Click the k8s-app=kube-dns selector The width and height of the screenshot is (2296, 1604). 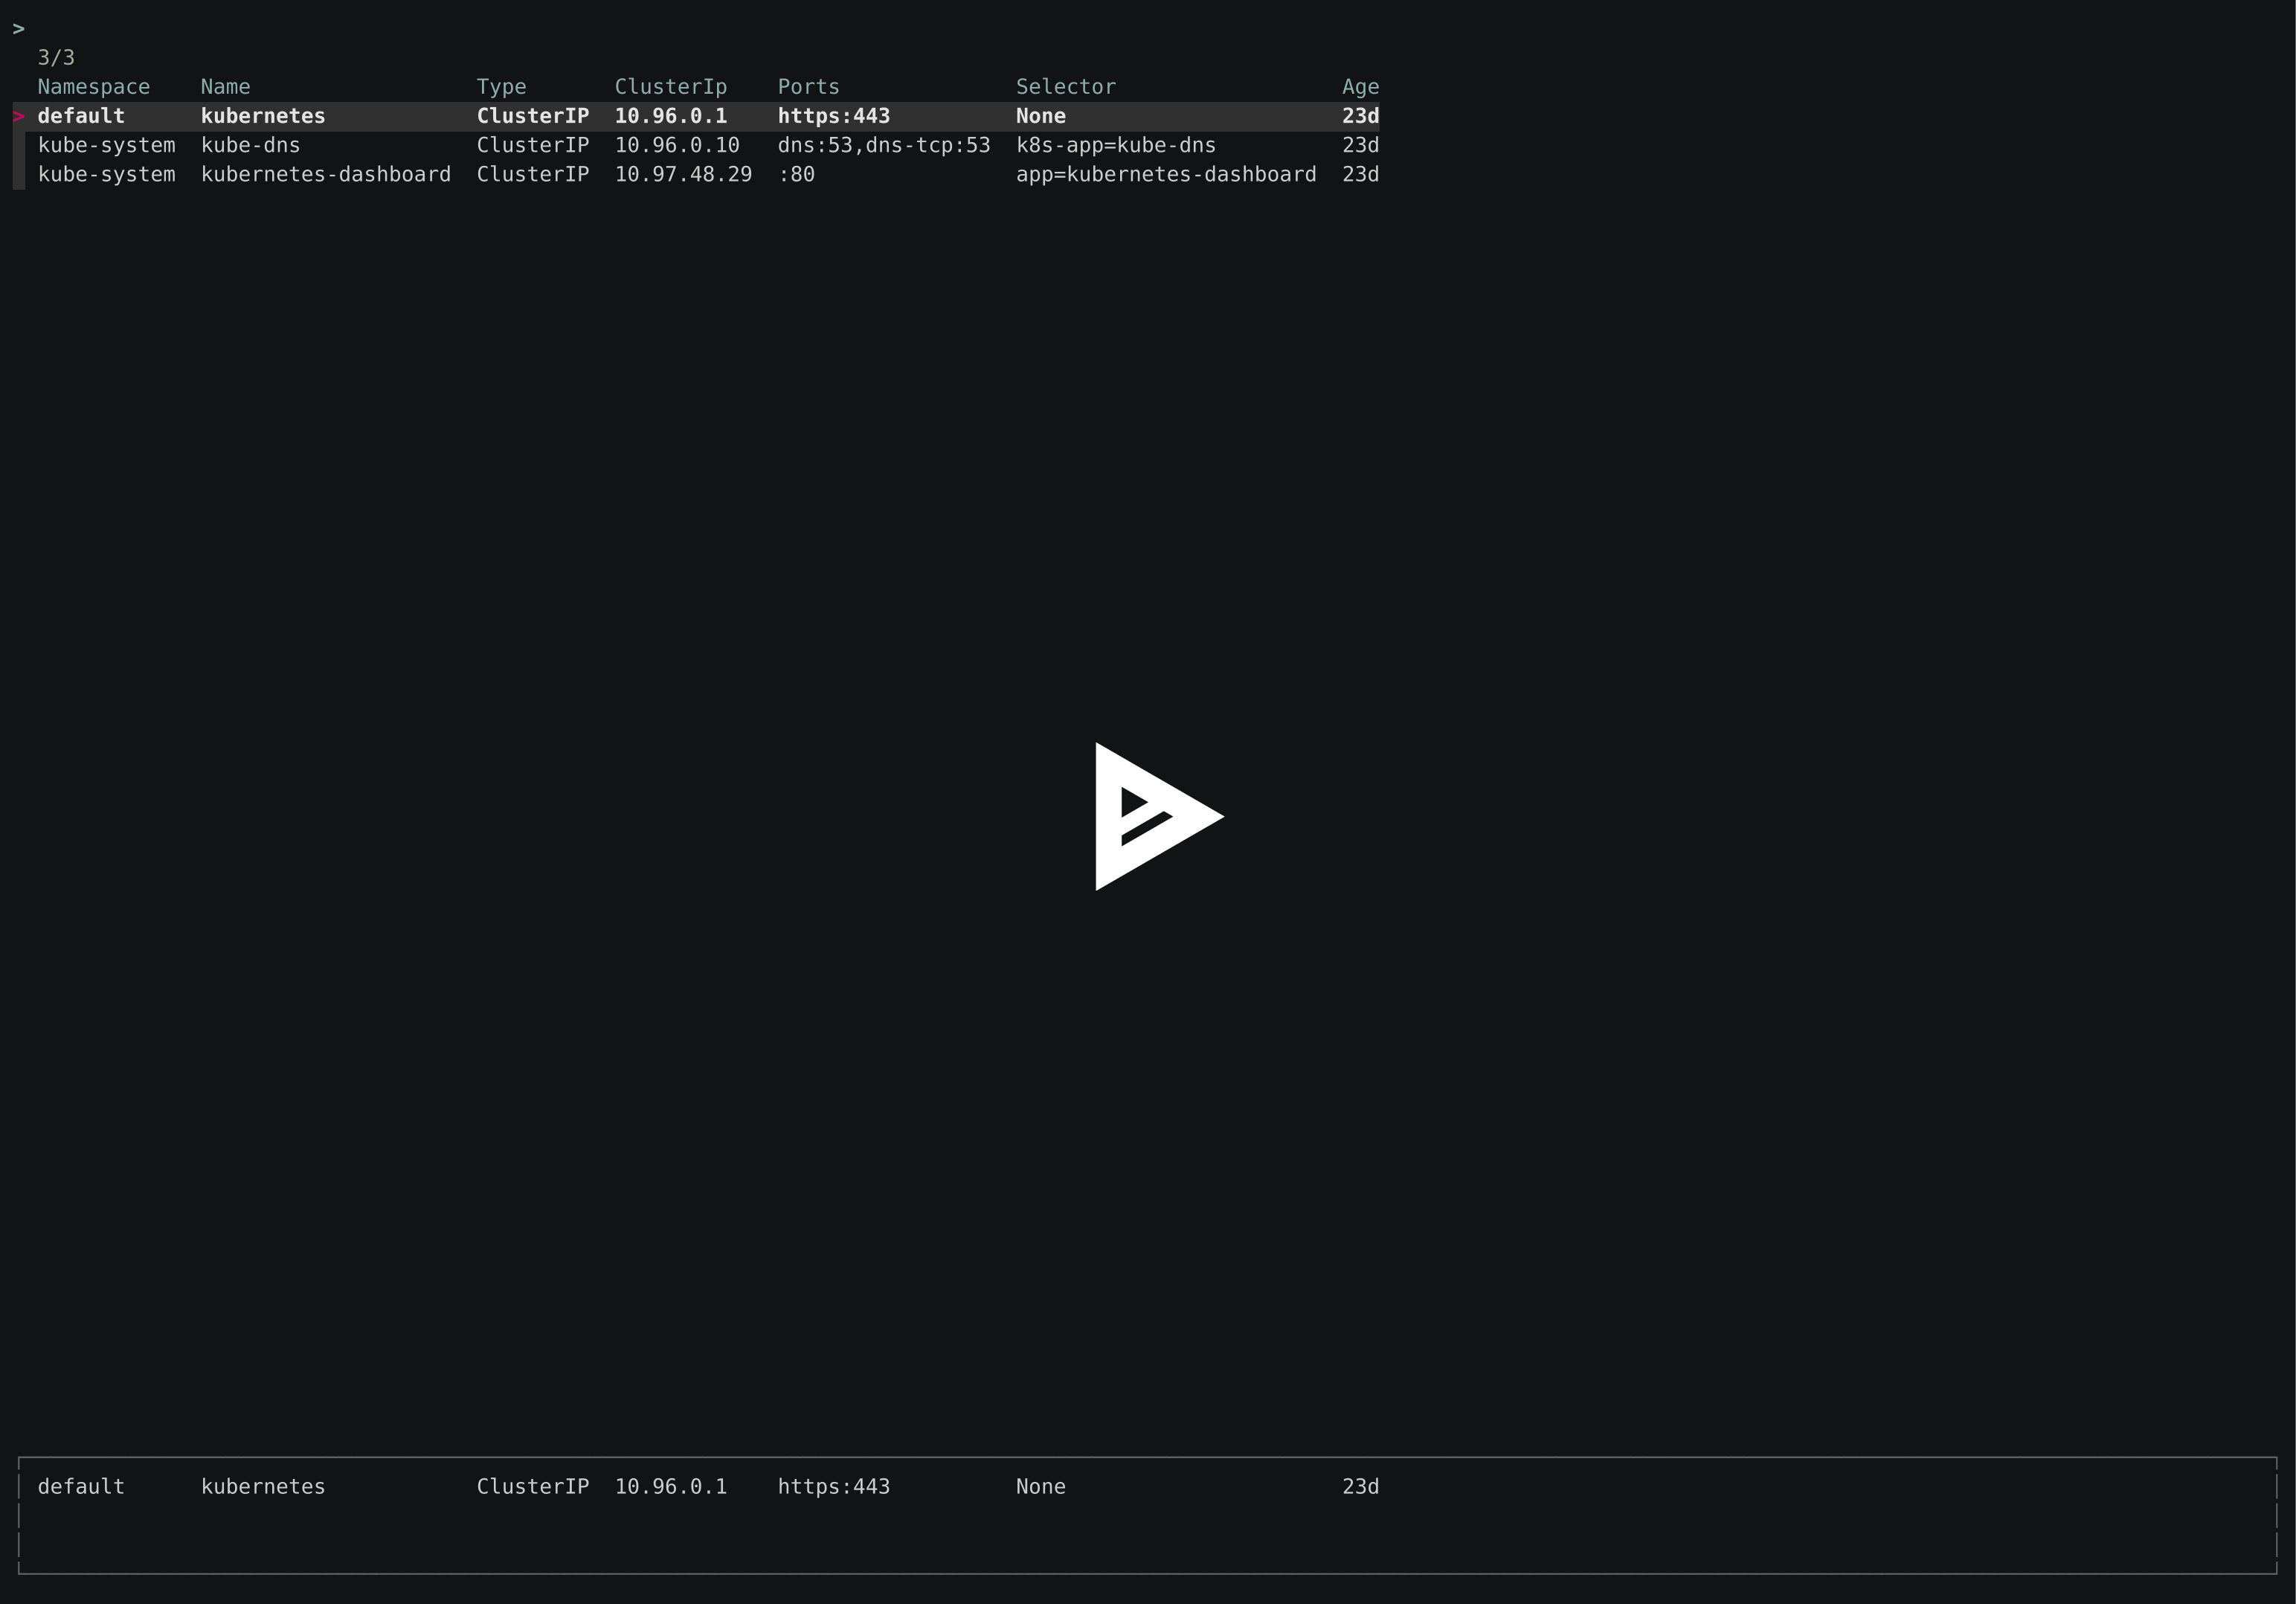[1116, 145]
